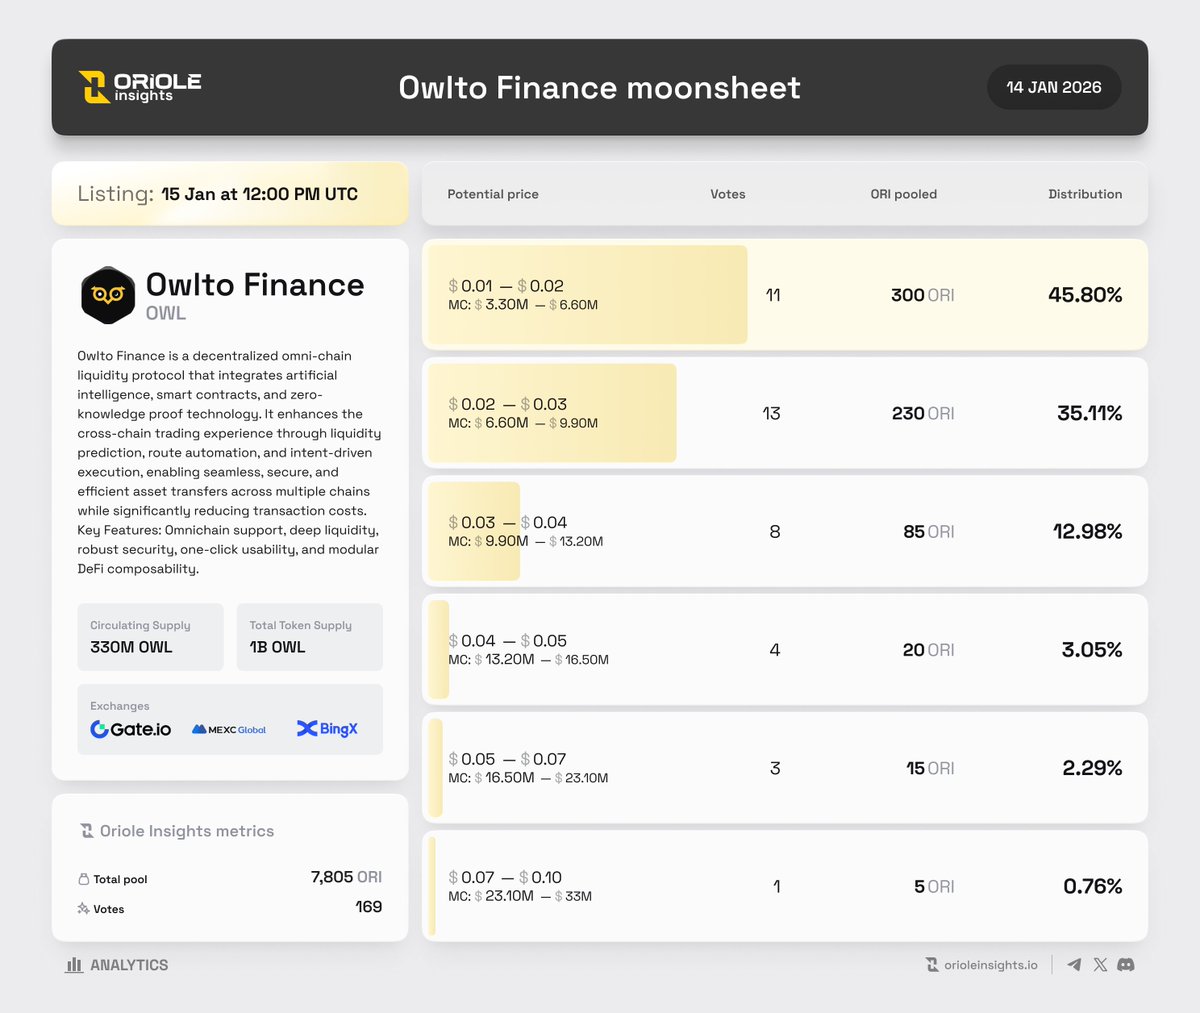Click the Owlto Finance description paragraph

230,462
